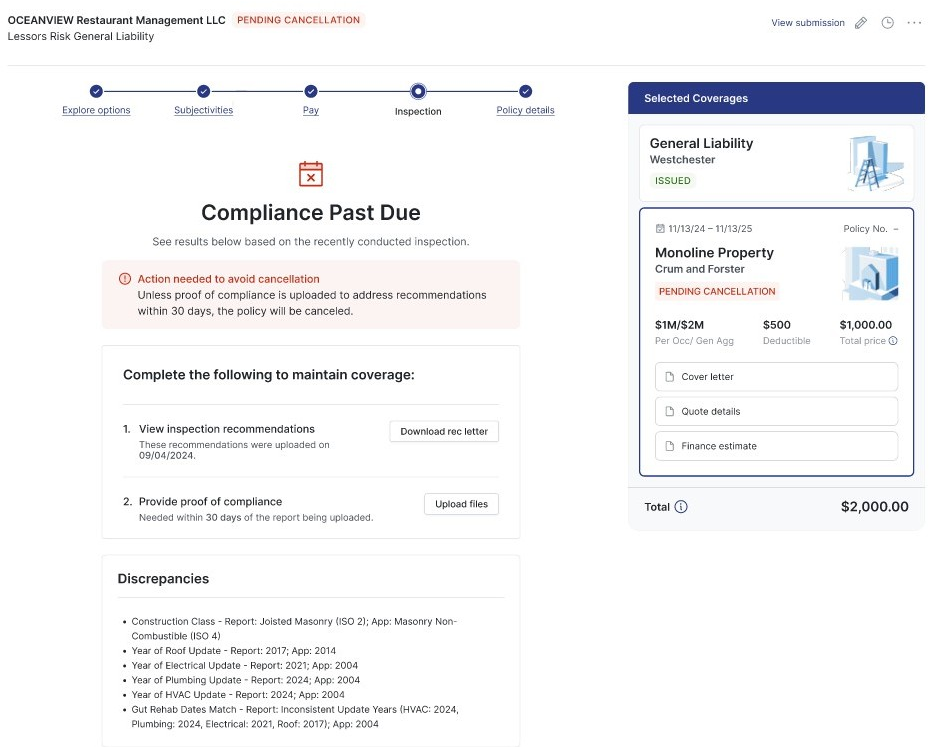Open the Subjectivities step
The image size is (930, 747).
203,110
